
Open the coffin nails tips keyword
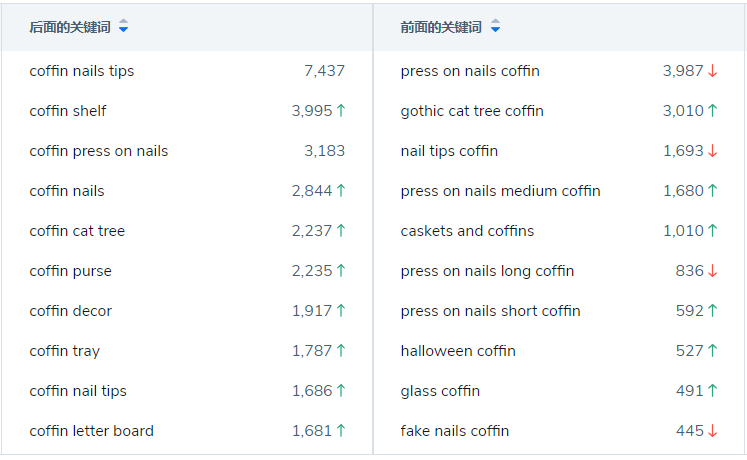point(82,71)
